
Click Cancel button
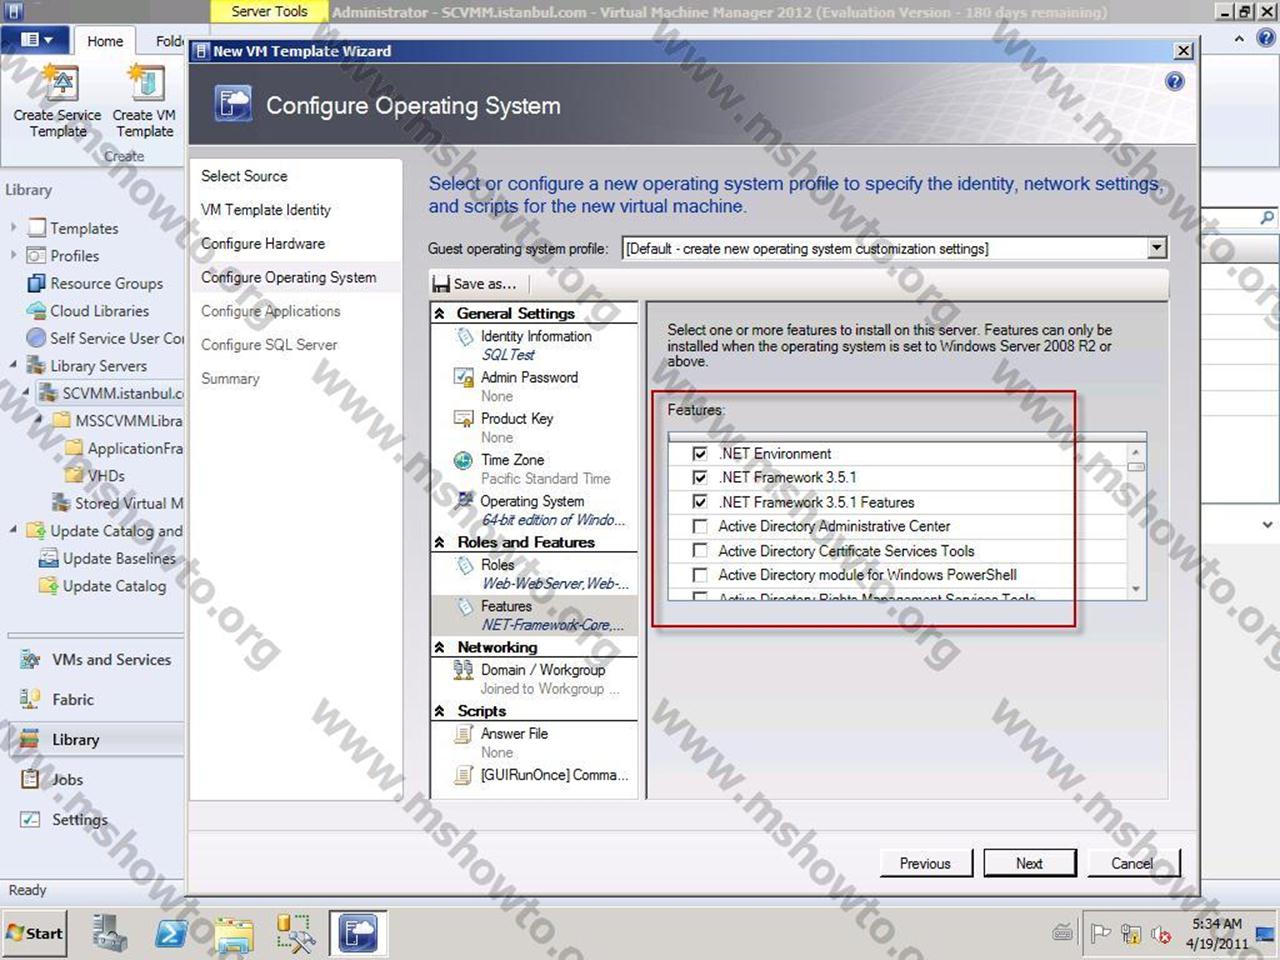1132,863
